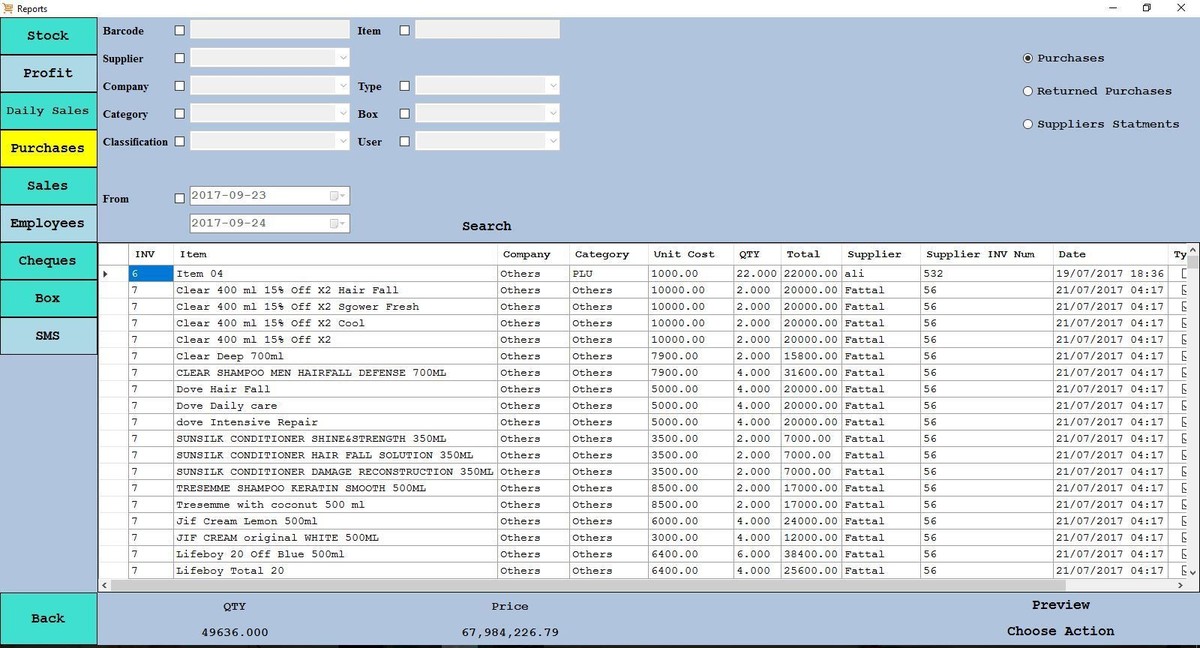Screen dimensions: 1200x648
Task: Open the From date calendar picker
Action: (337, 196)
